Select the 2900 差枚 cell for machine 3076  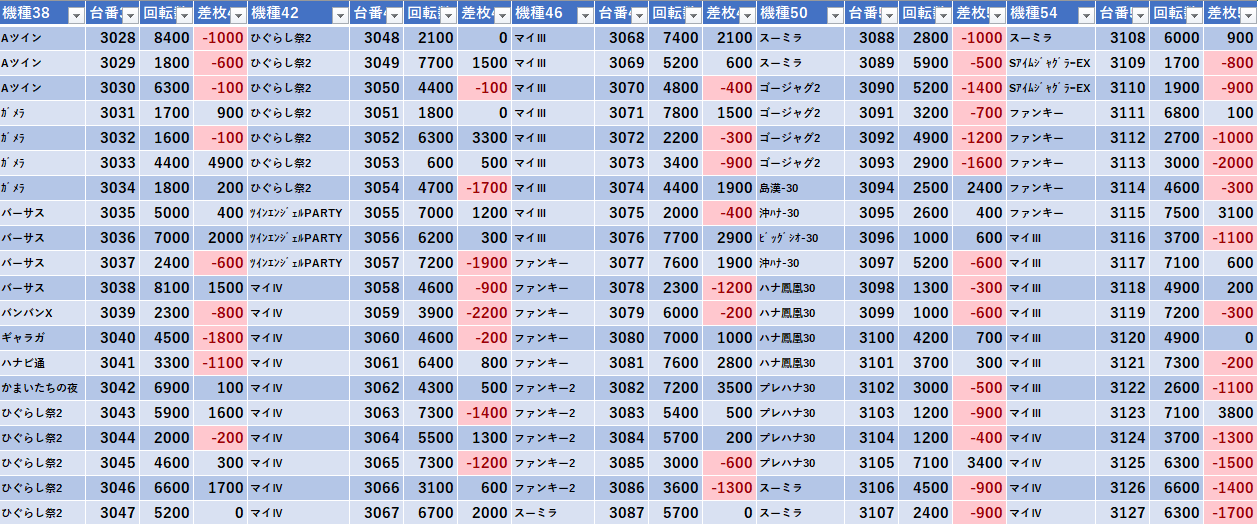(x=729, y=238)
